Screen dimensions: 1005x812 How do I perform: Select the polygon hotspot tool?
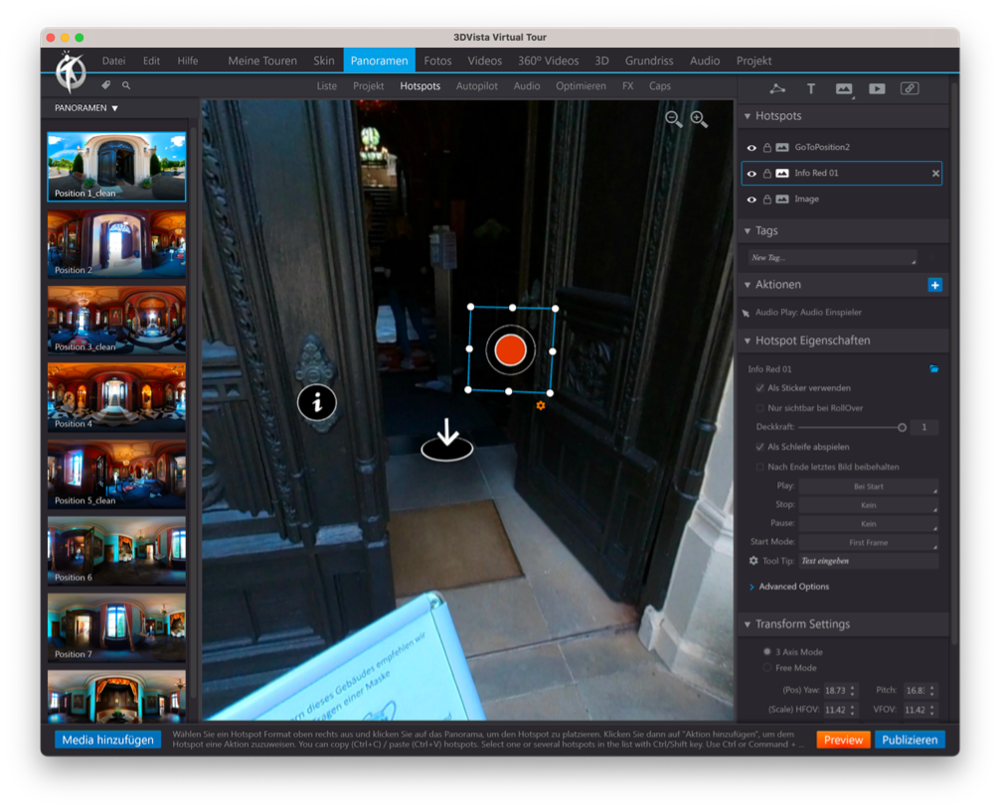coord(777,89)
